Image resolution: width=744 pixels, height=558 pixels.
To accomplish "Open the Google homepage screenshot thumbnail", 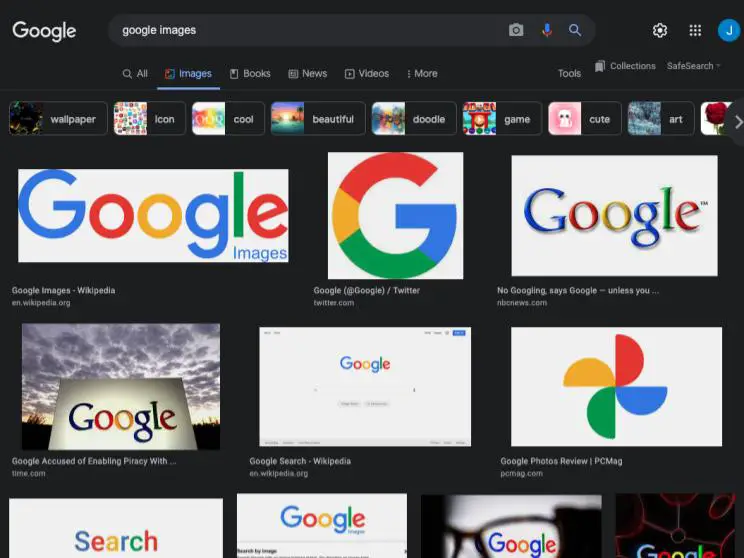I will tap(365, 386).
